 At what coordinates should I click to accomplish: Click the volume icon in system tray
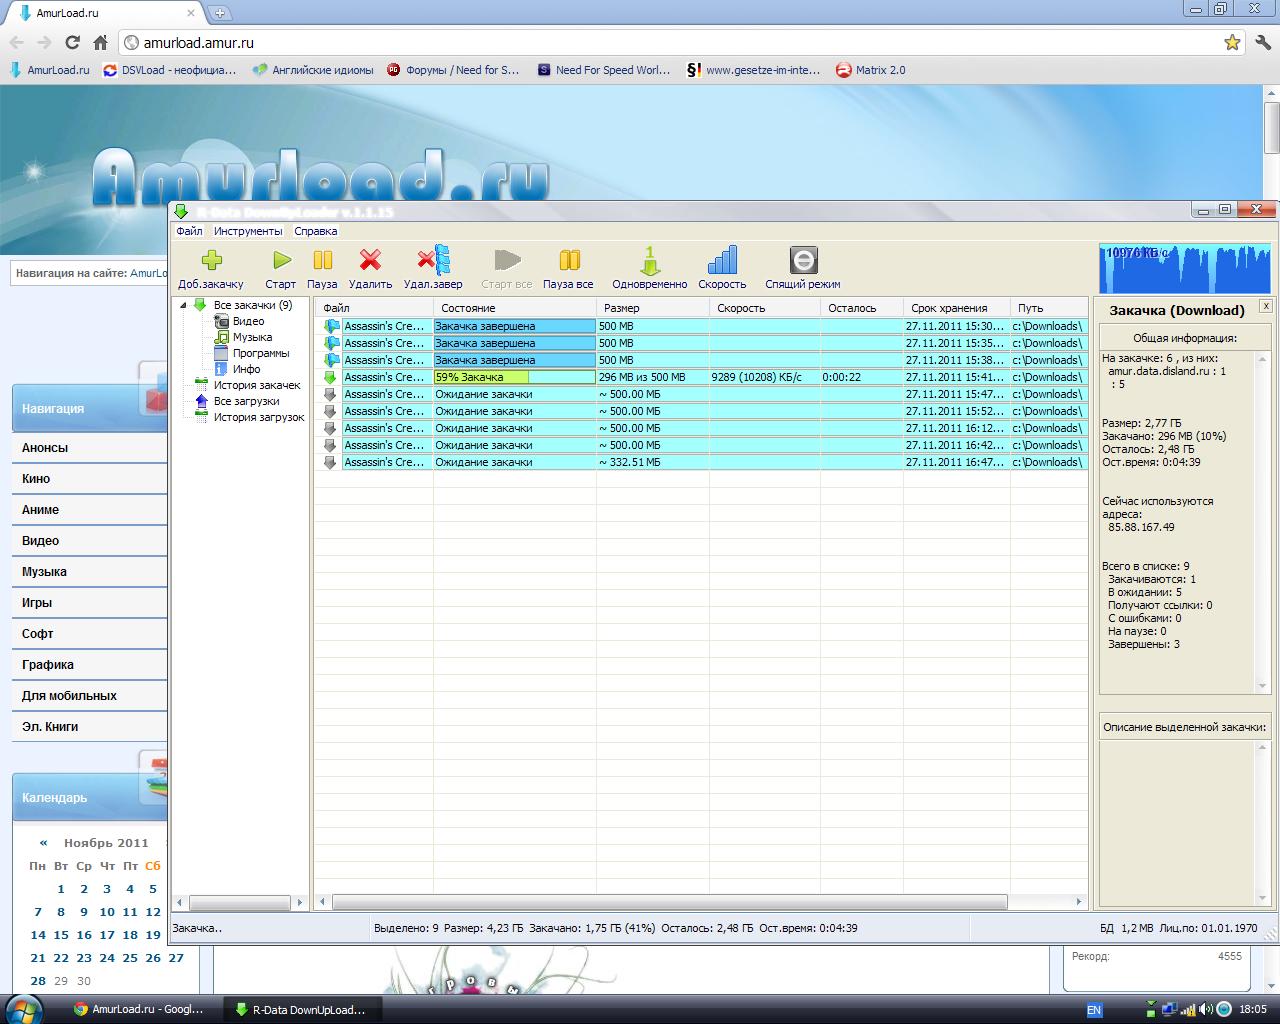(x=1206, y=1010)
